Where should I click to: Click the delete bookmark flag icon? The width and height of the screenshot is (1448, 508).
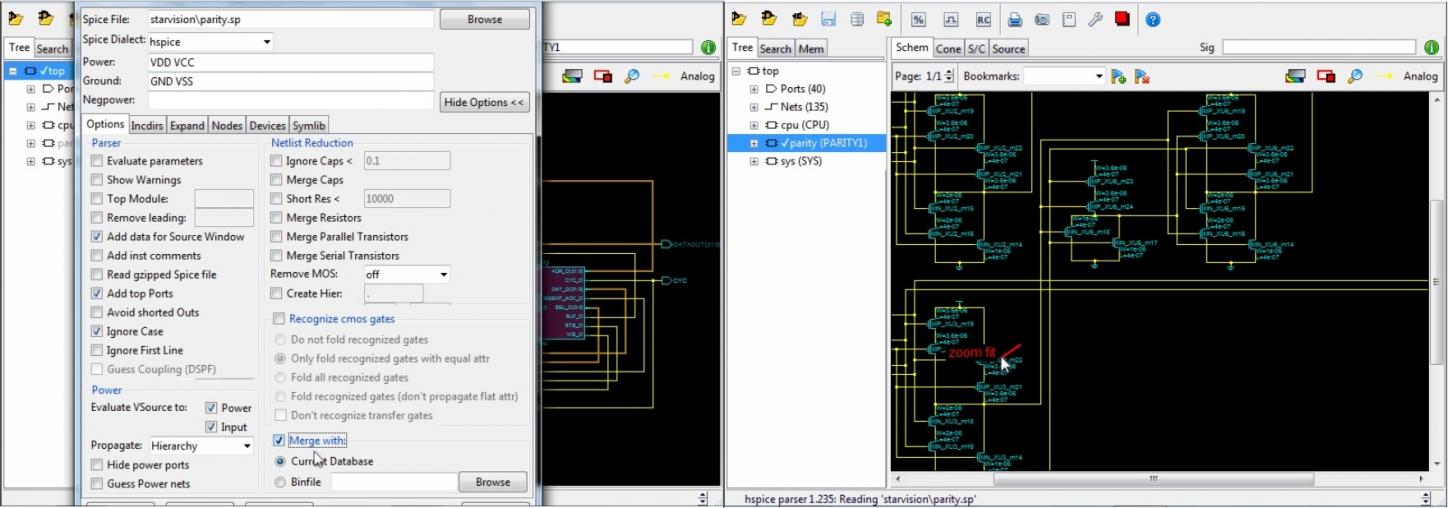tap(1142, 76)
